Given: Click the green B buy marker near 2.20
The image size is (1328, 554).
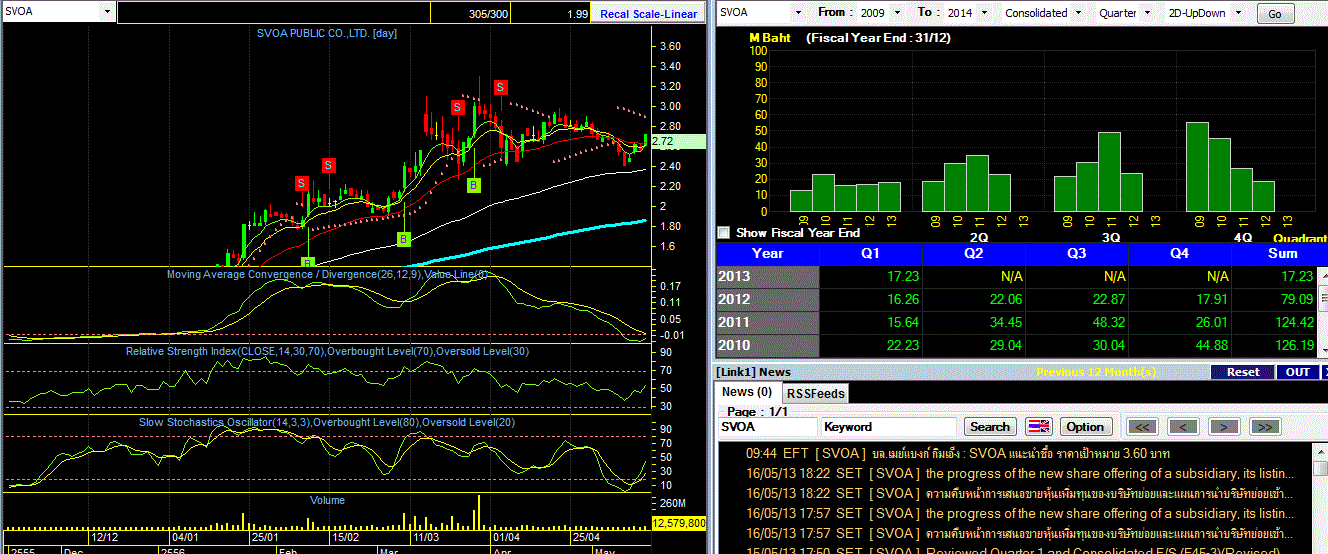Looking at the screenshot, I should pos(474,185).
